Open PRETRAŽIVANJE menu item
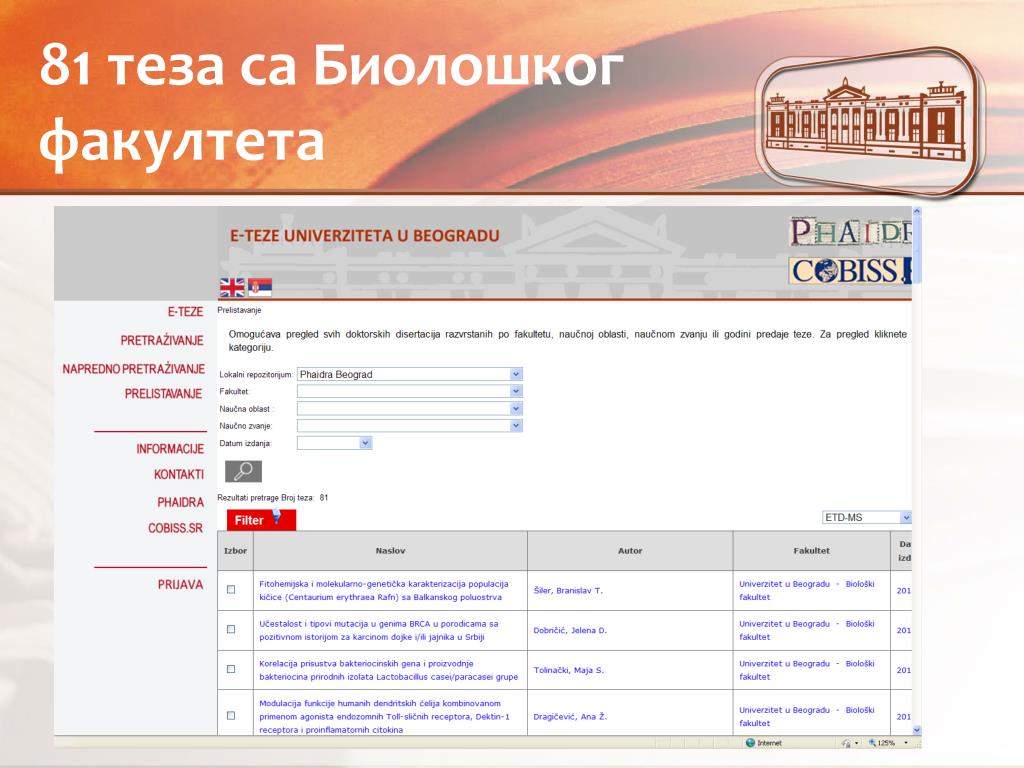The width and height of the screenshot is (1024, 768). tap(162, 340)
